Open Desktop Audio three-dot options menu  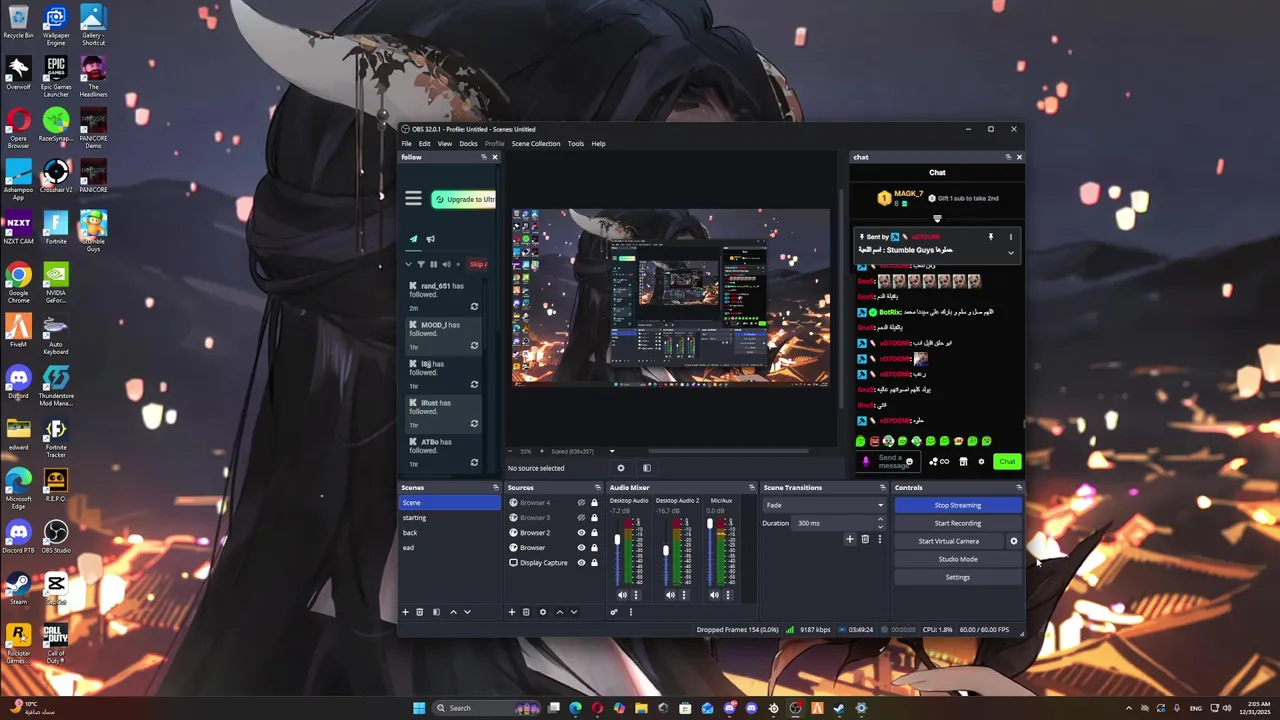click(x=636, y=595)
